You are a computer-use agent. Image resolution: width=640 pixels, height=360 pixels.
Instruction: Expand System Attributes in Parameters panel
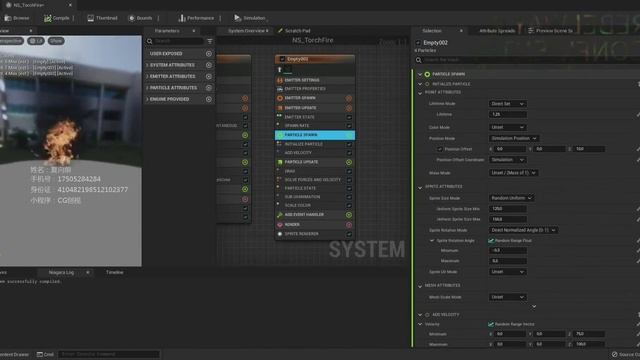point(147,65)
